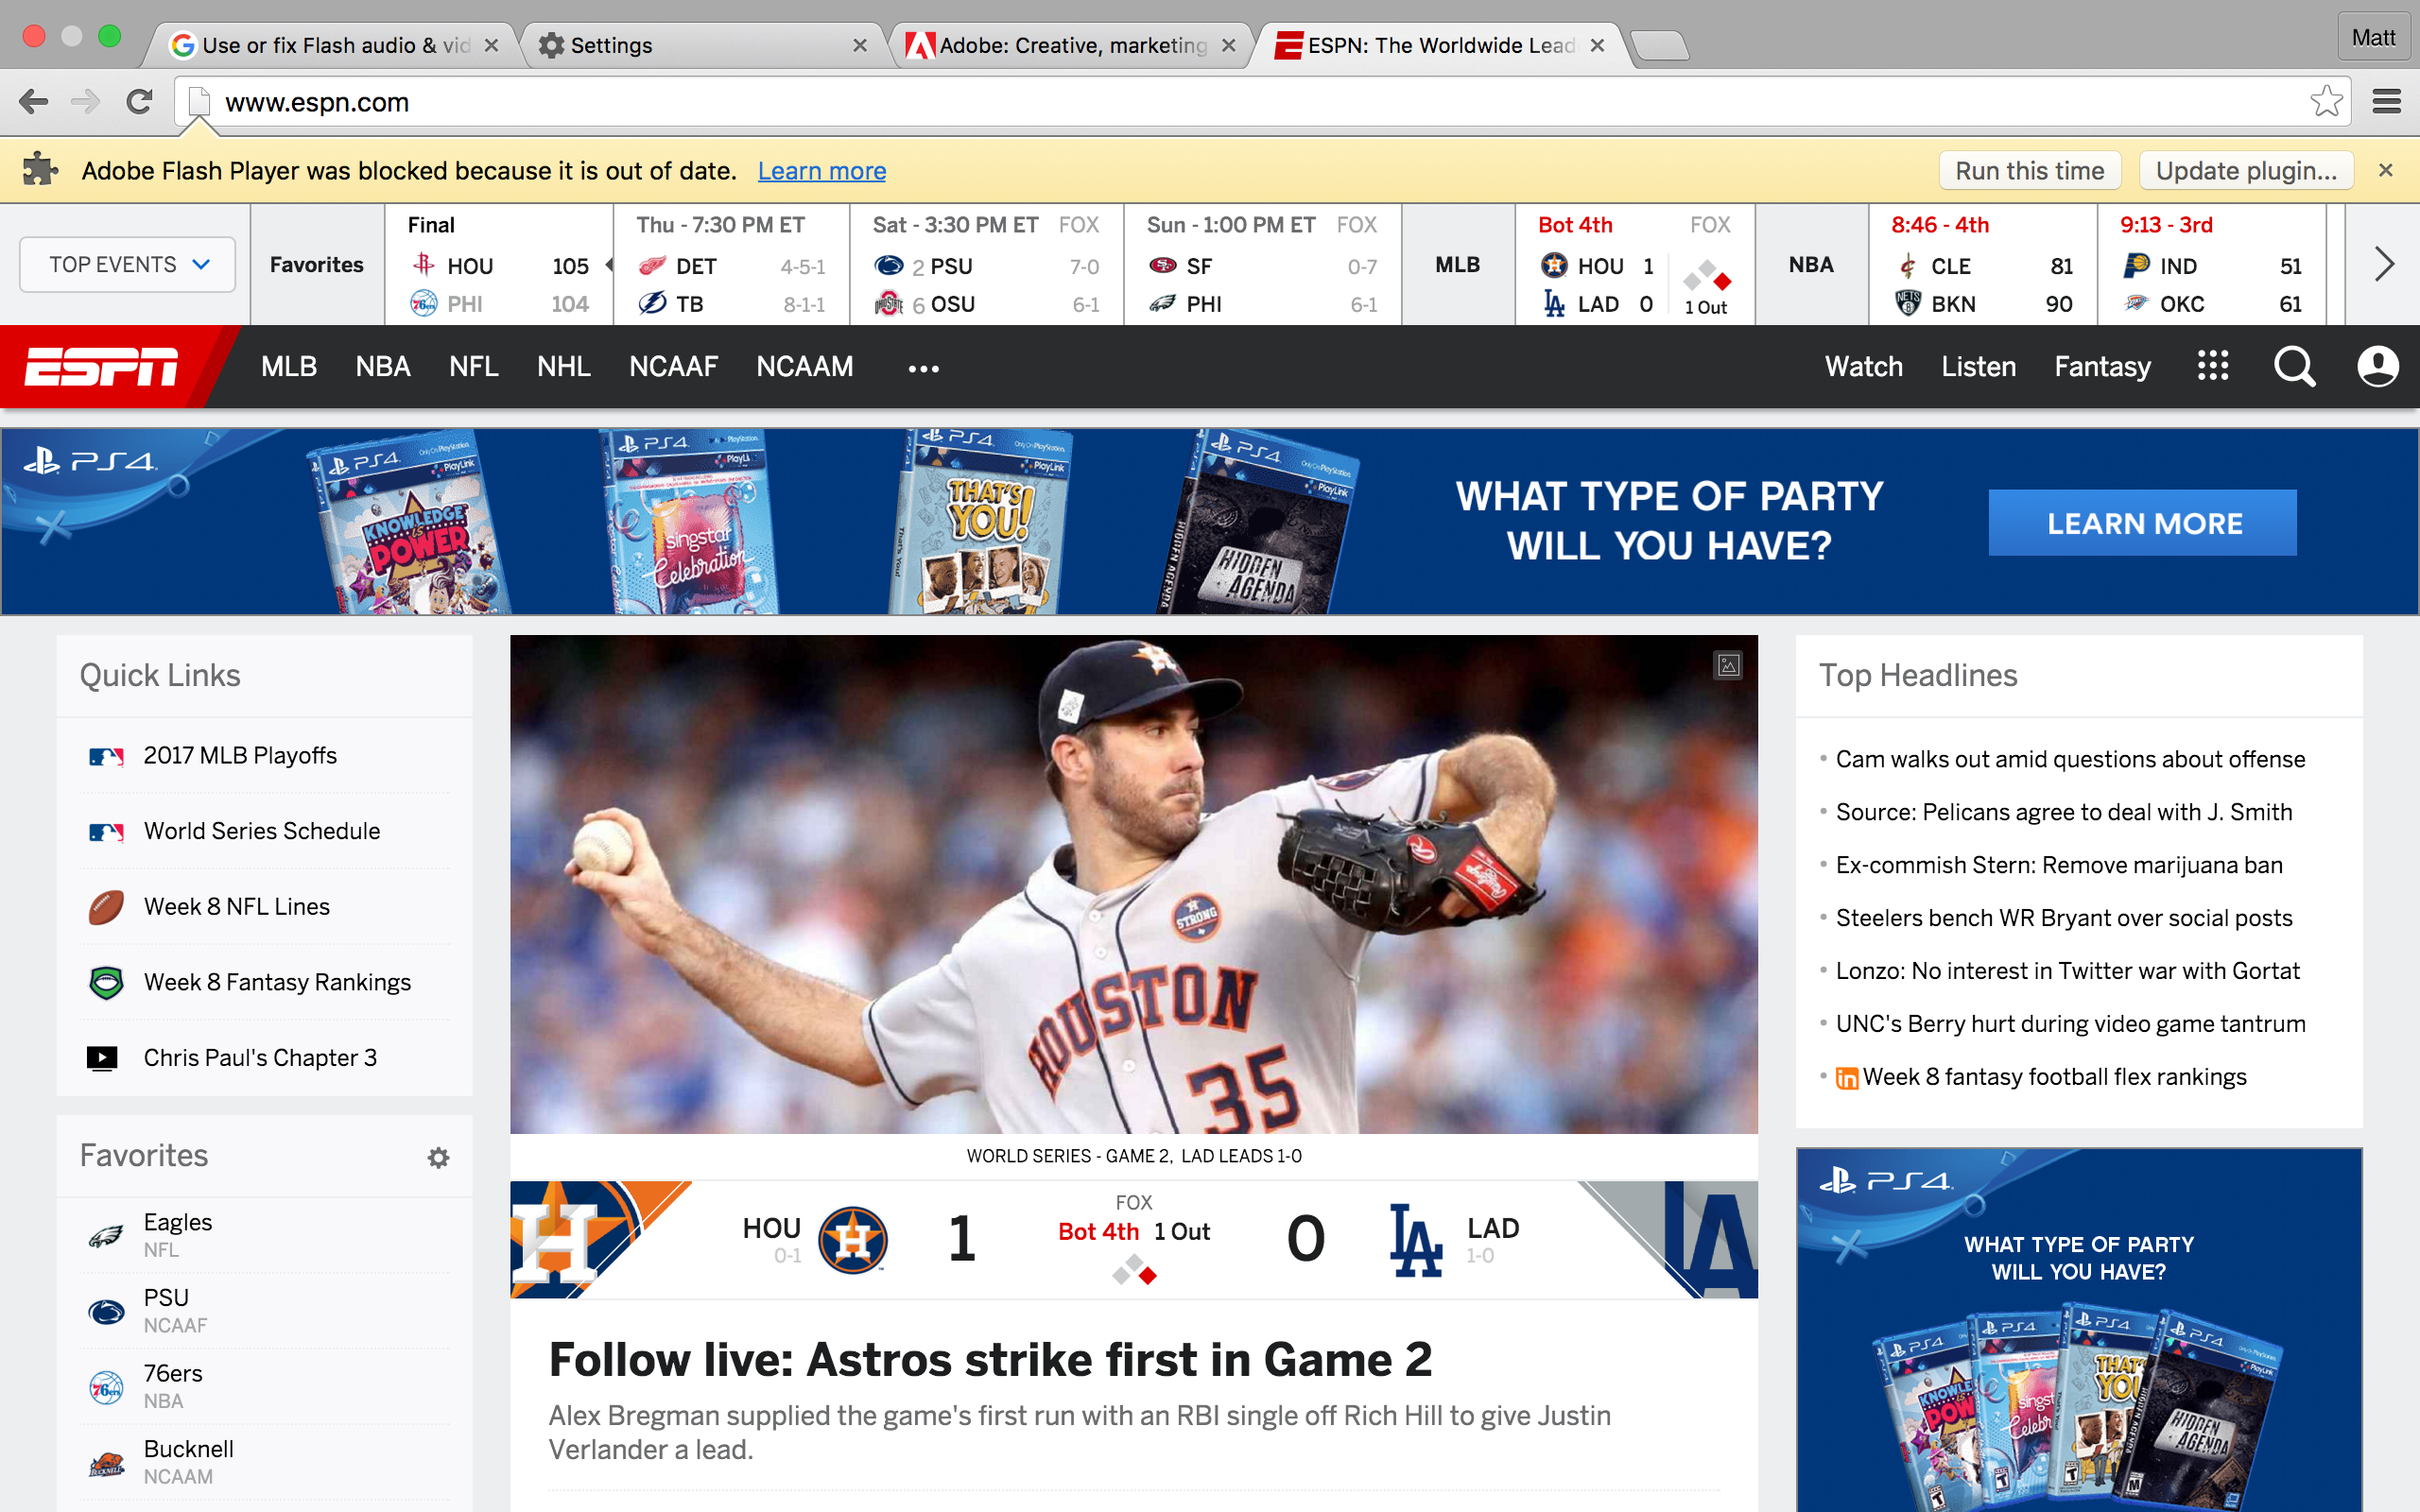Click Listen in the nav bar
The image size is (2420, 1512).
click(x=1978, y=366)
